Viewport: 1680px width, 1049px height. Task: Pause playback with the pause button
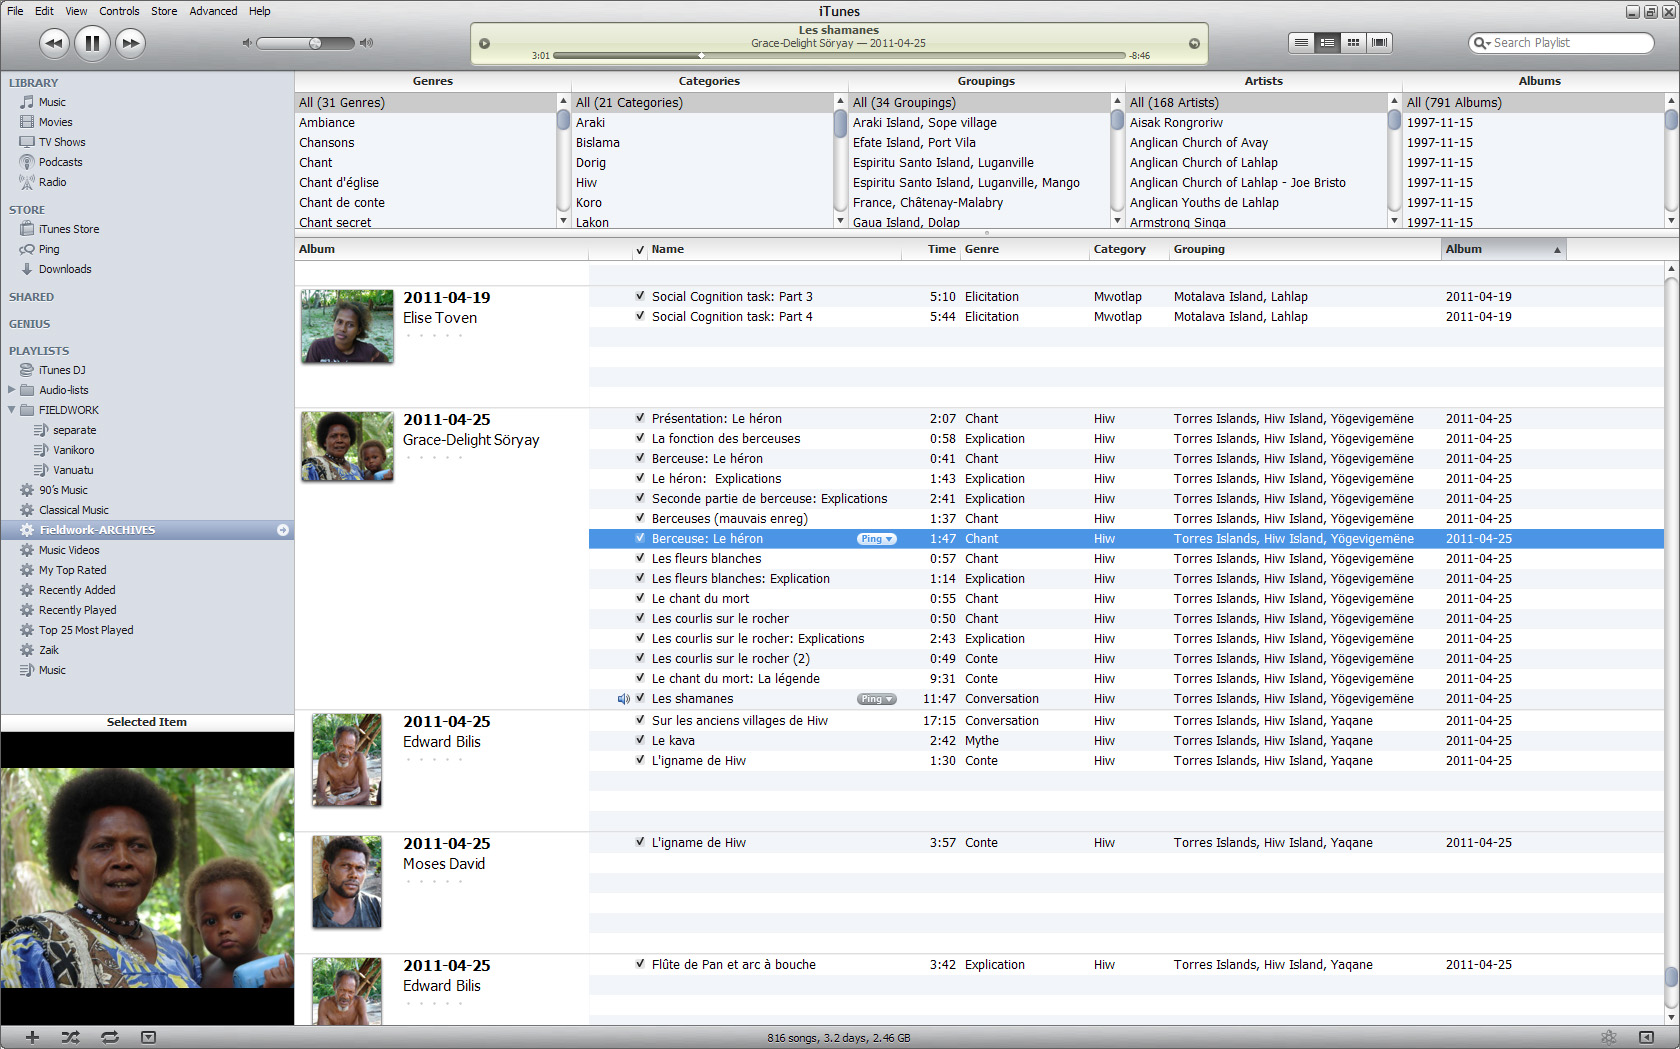point(92,43)
